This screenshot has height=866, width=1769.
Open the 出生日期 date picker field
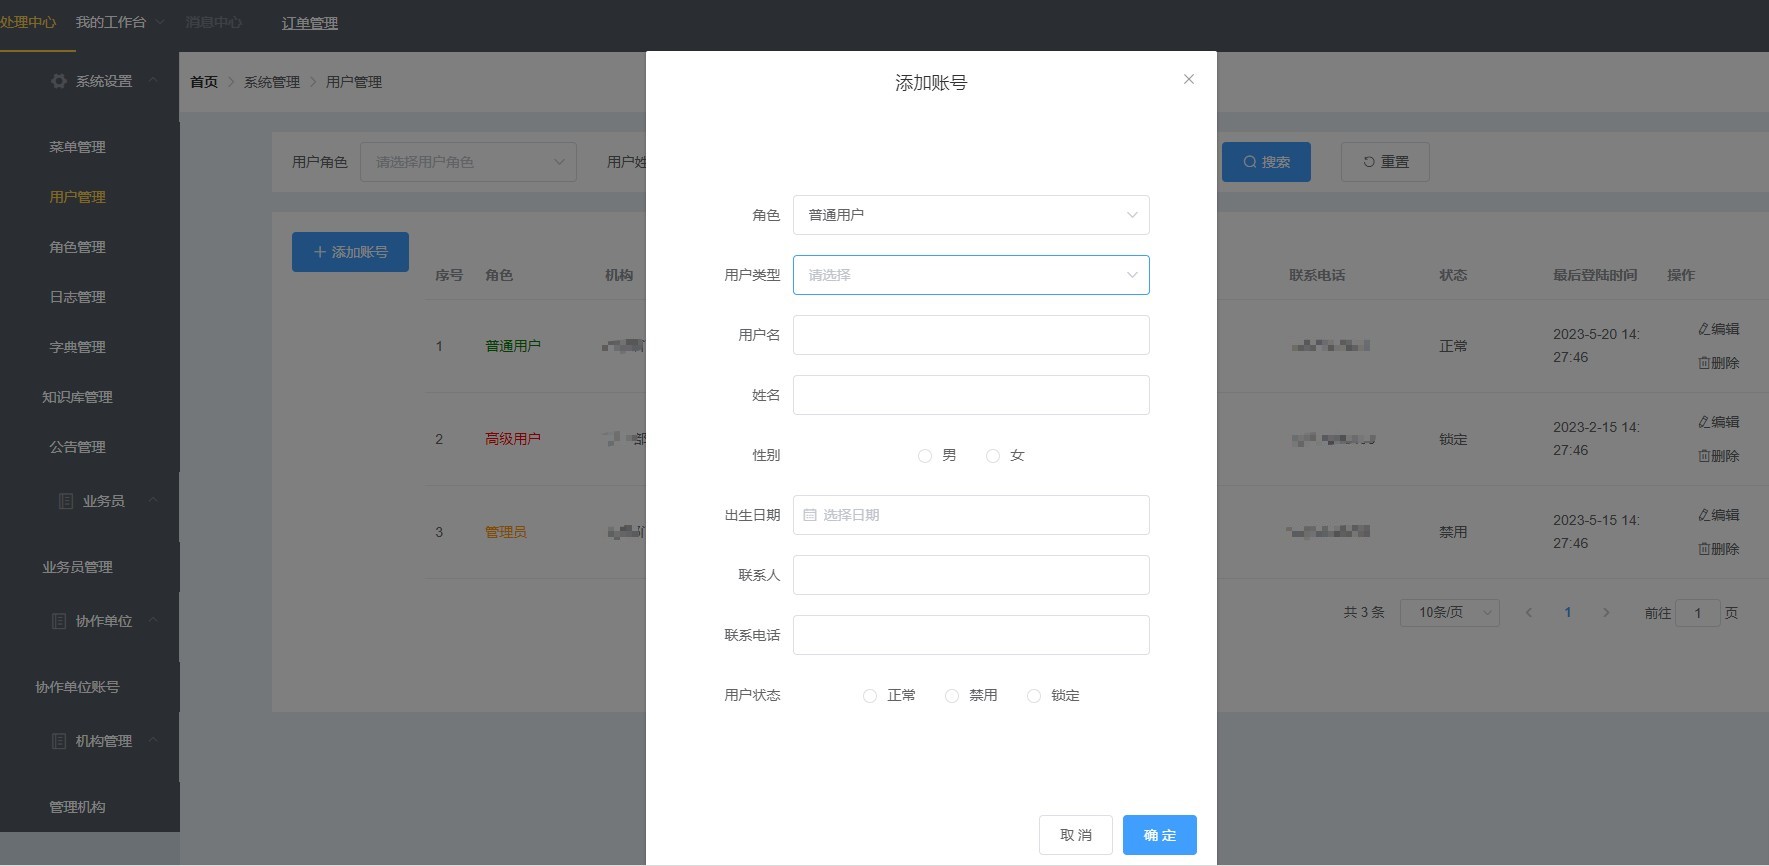click(x=971, y=515)
